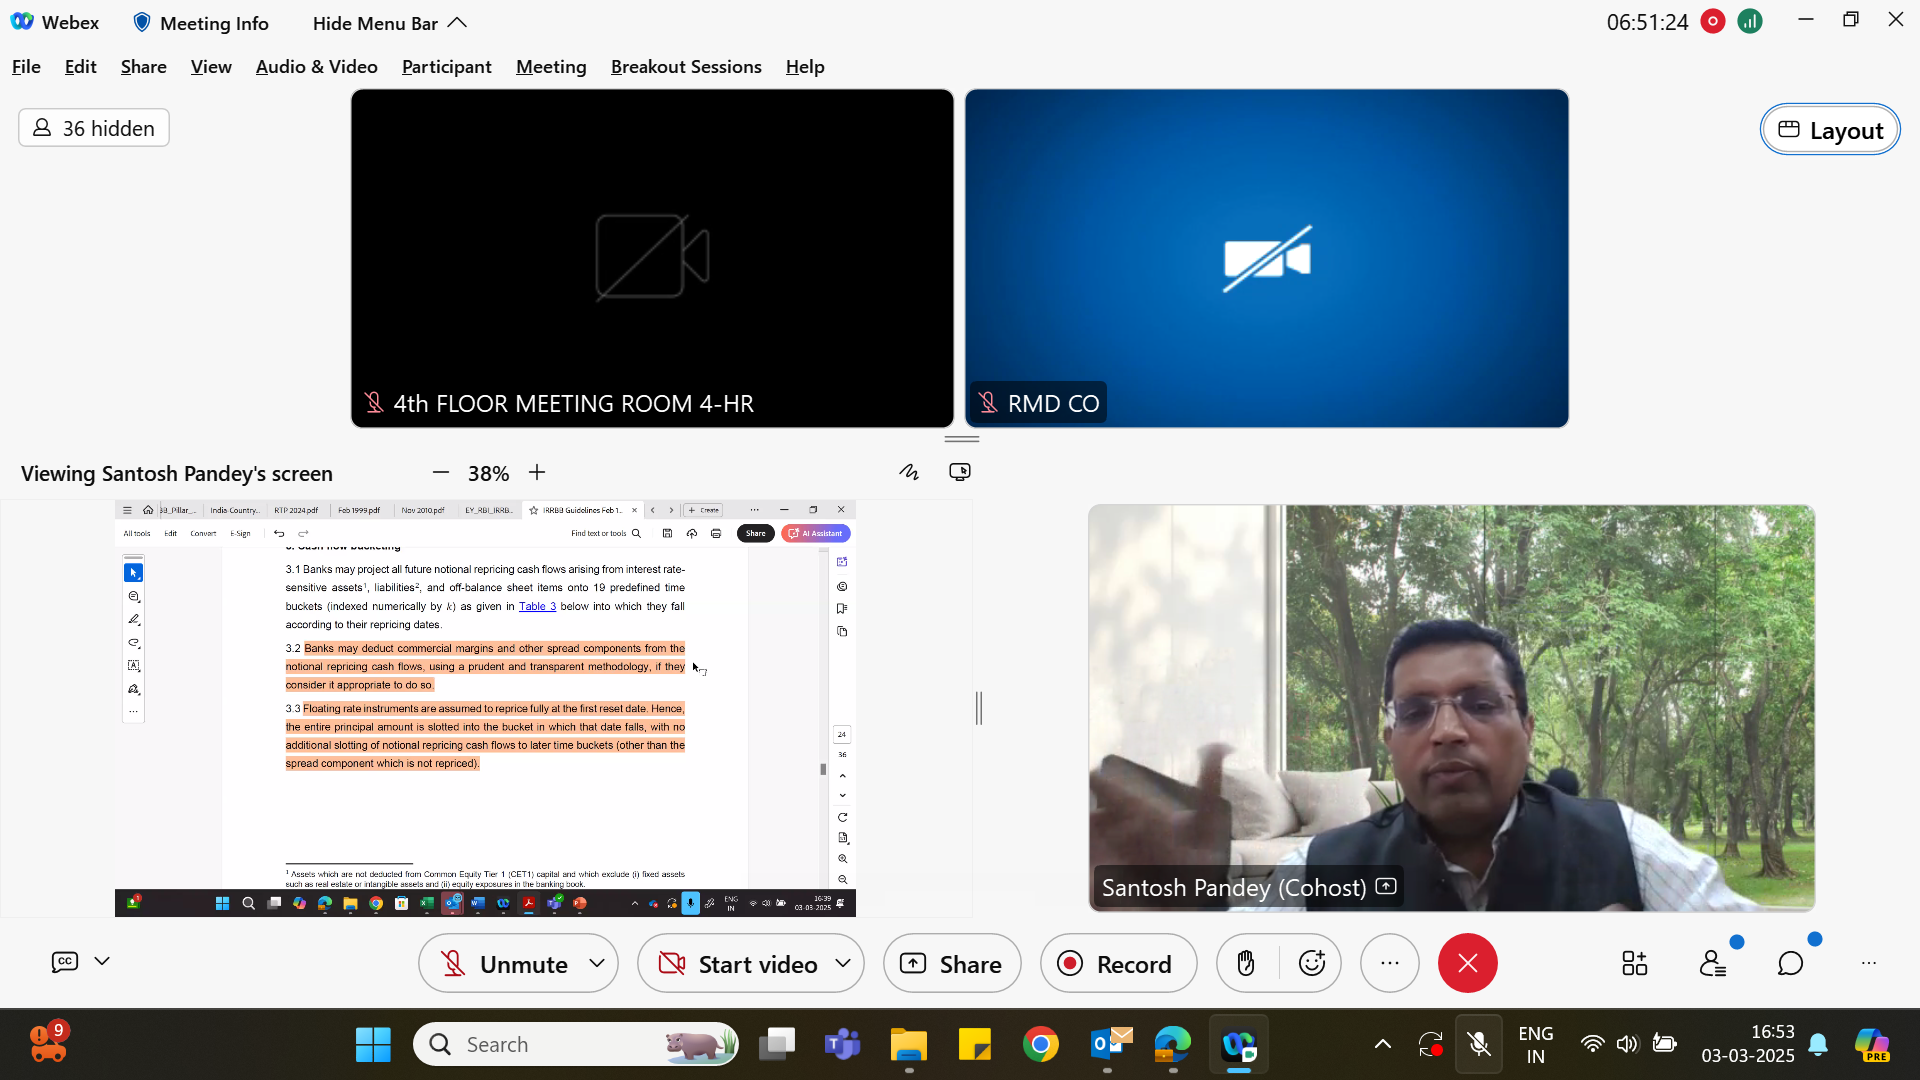Image resolution: width=1920 pixels, height=1080 pixels.
Task: Click Hide Menu Bar toggle
Action: coord(389,23)
